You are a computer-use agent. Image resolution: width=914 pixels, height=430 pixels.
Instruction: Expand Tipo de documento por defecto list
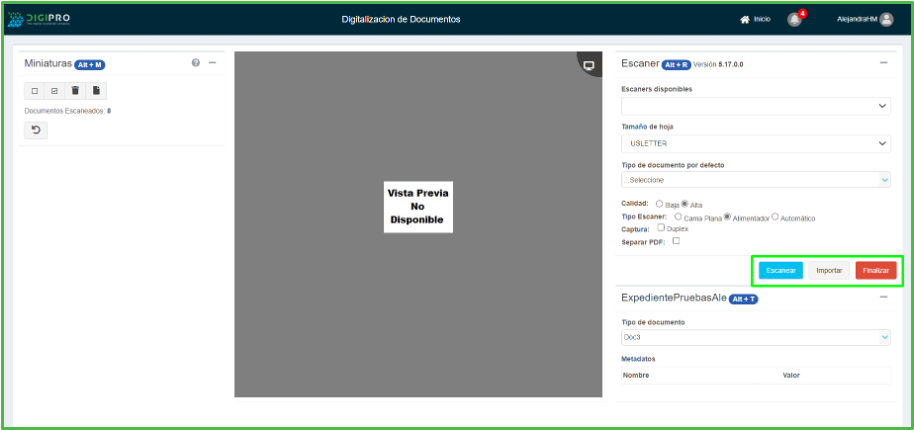[x=755, y=180]
